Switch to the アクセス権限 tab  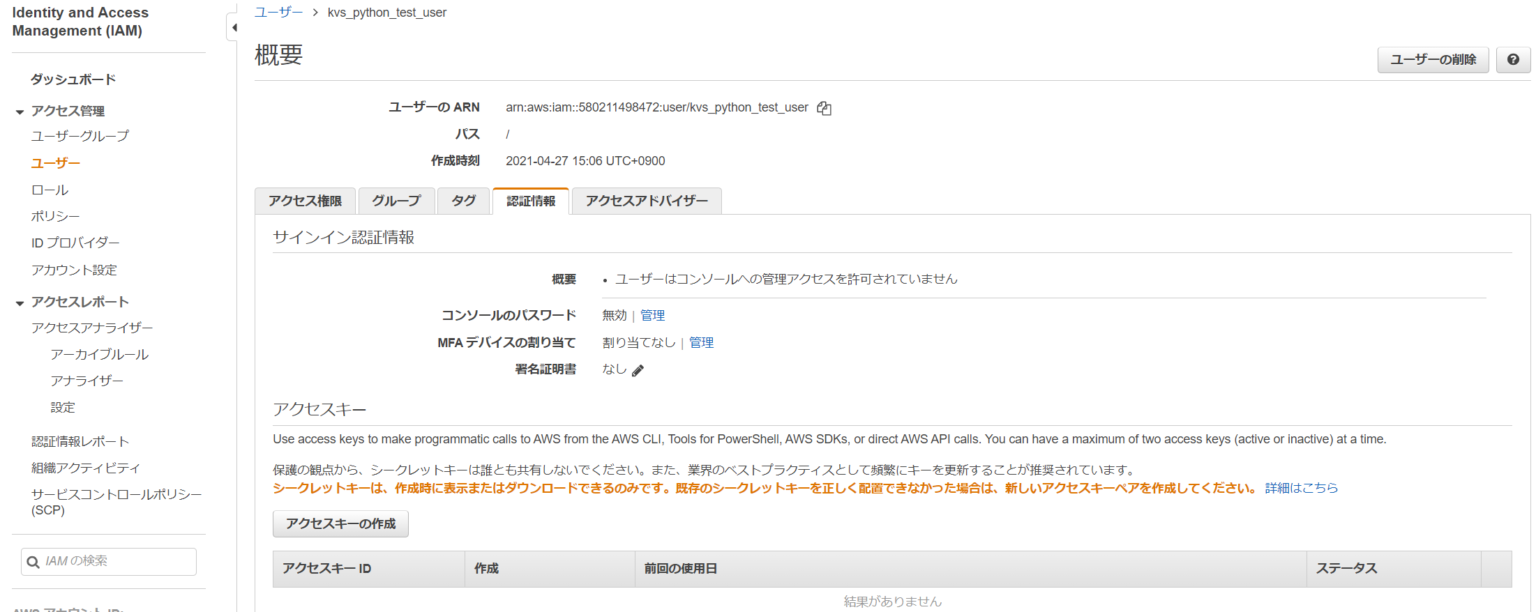[305, 201]
